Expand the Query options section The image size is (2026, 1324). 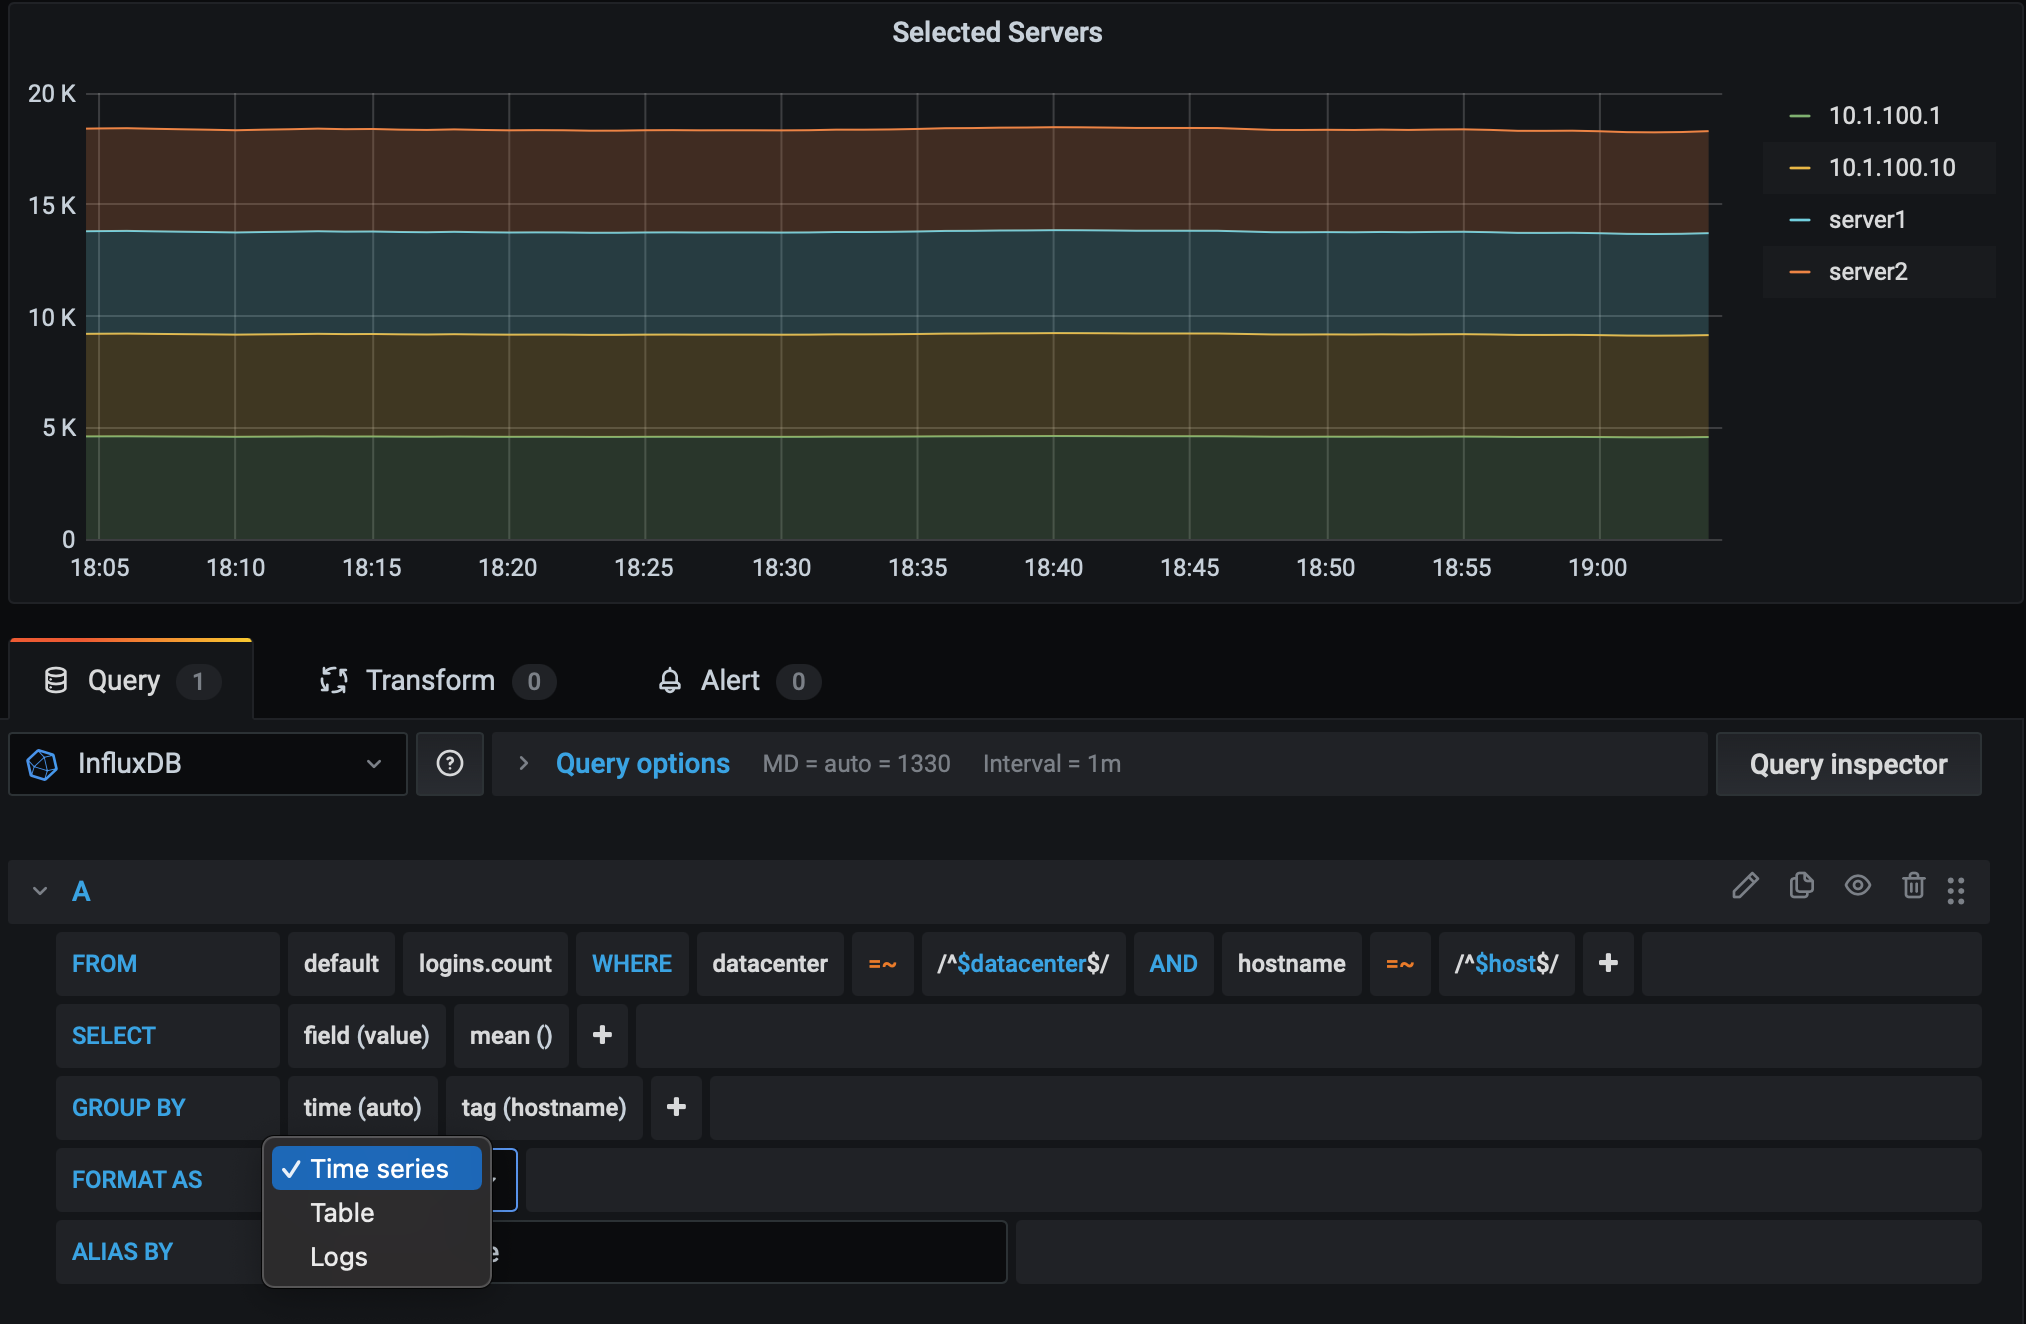(641, 764)
